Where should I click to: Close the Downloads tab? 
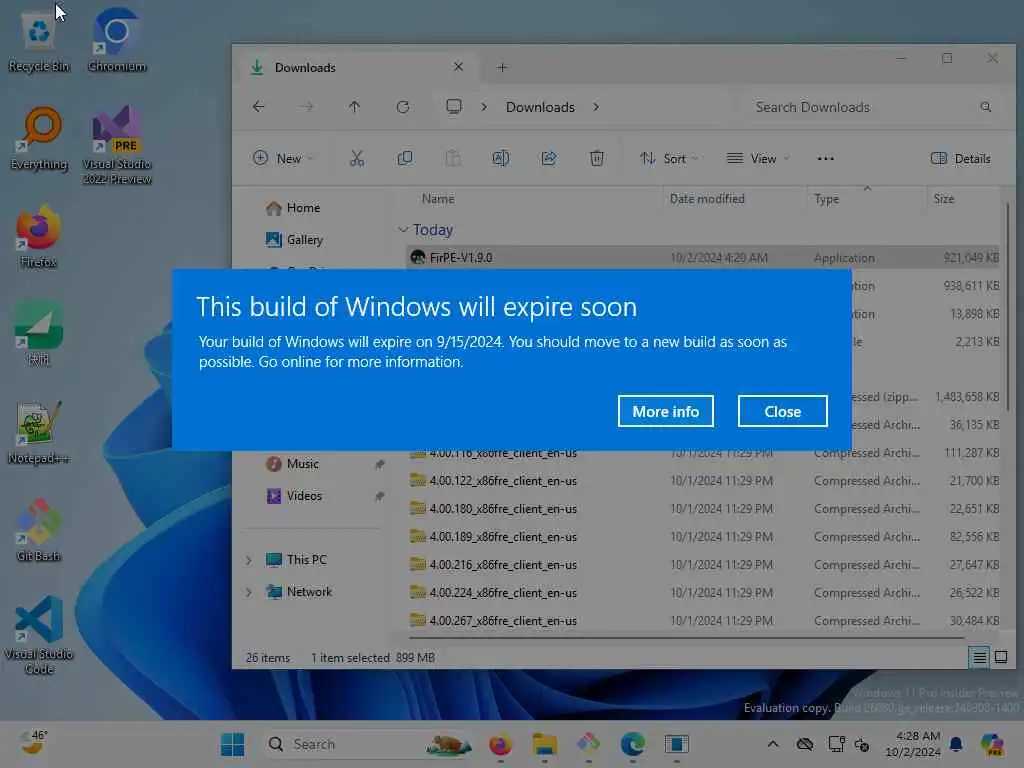point(458,67)
